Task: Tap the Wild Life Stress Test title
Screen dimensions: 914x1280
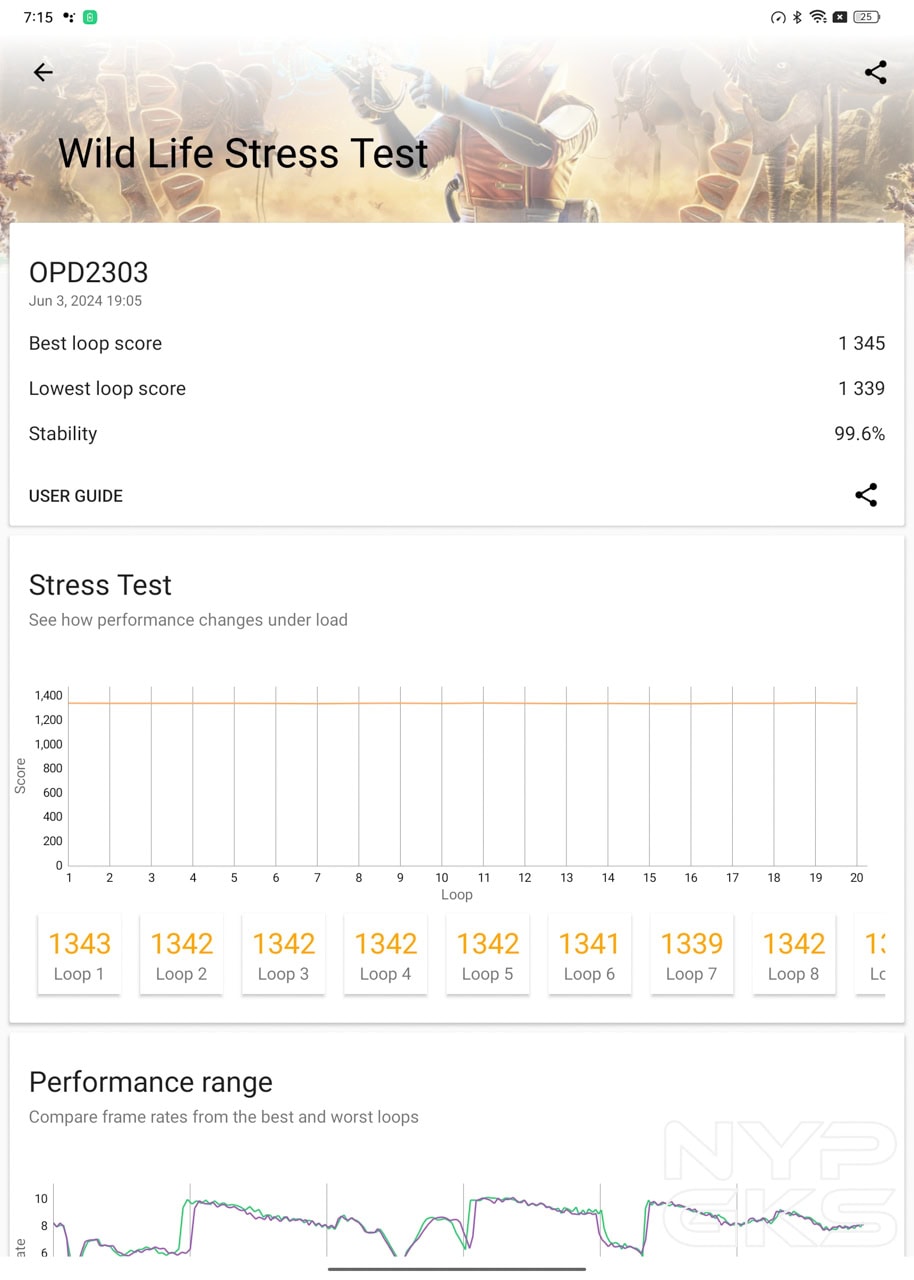Action: coord(243,153)
